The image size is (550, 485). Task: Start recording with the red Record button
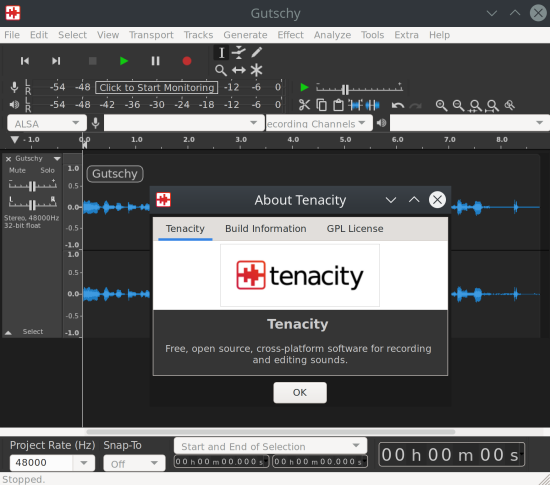coord(187,61)
